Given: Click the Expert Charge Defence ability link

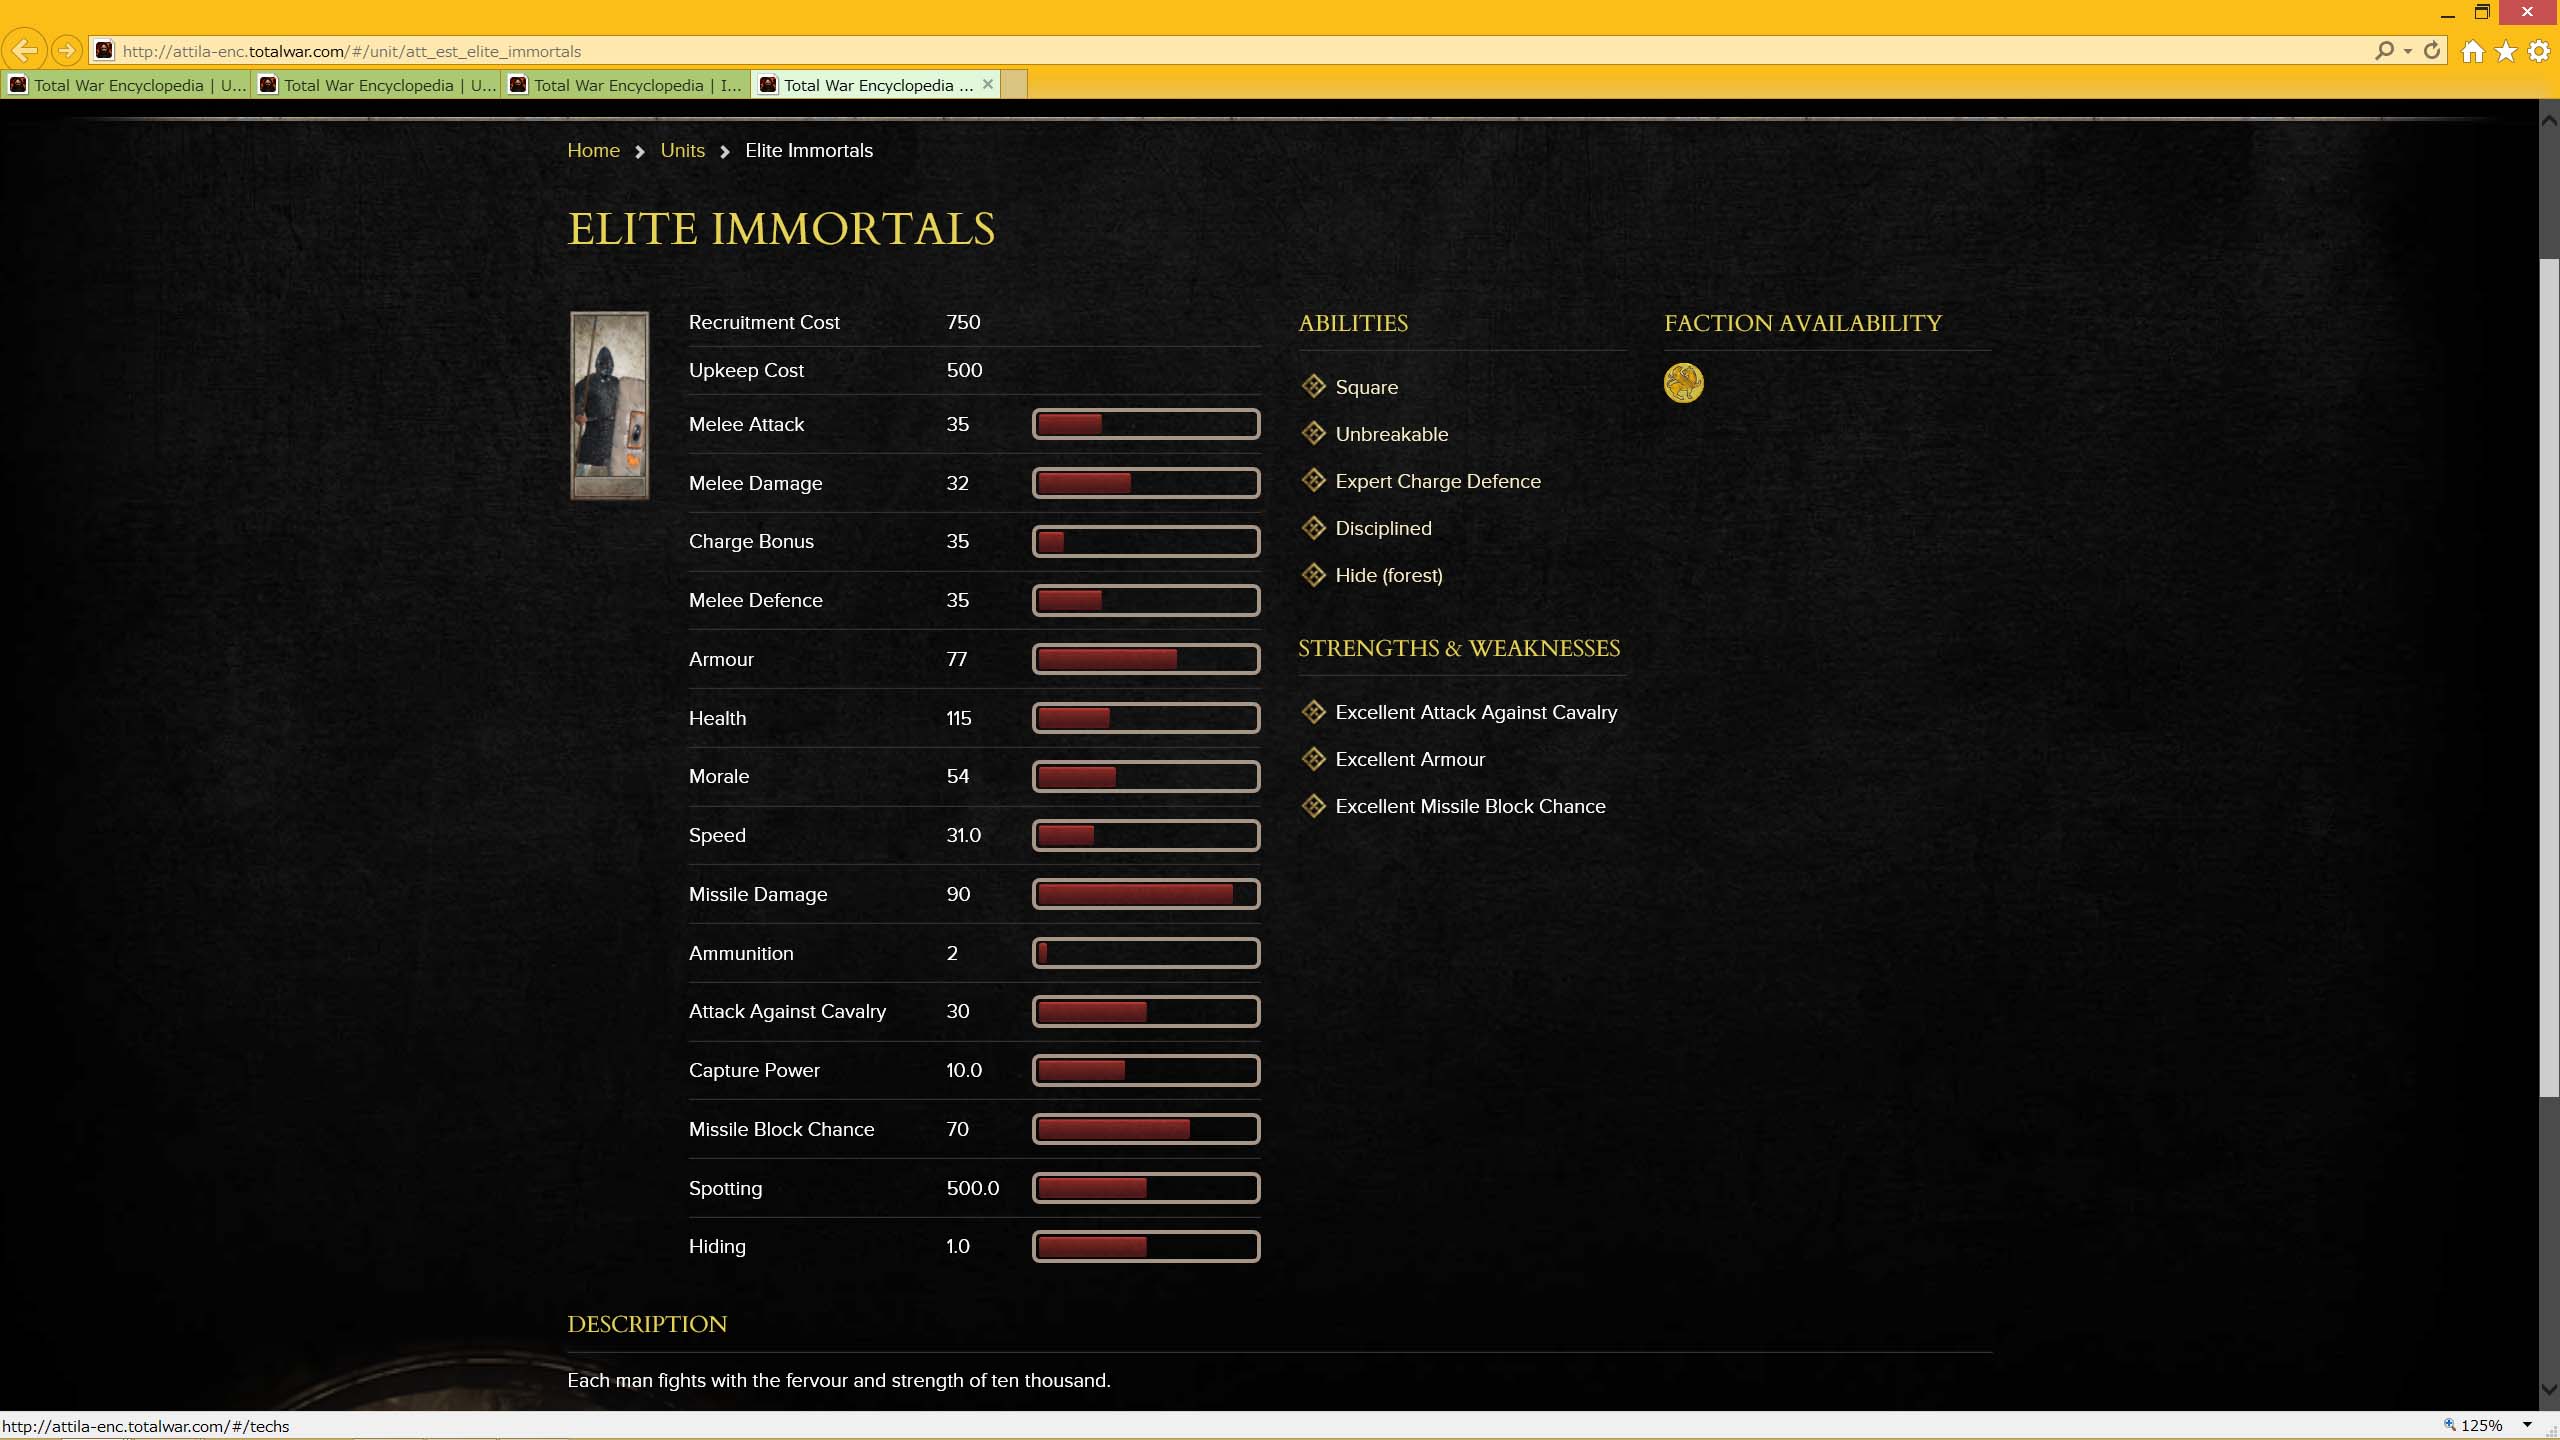Looking at the screenshot, I should point(1437,481).
